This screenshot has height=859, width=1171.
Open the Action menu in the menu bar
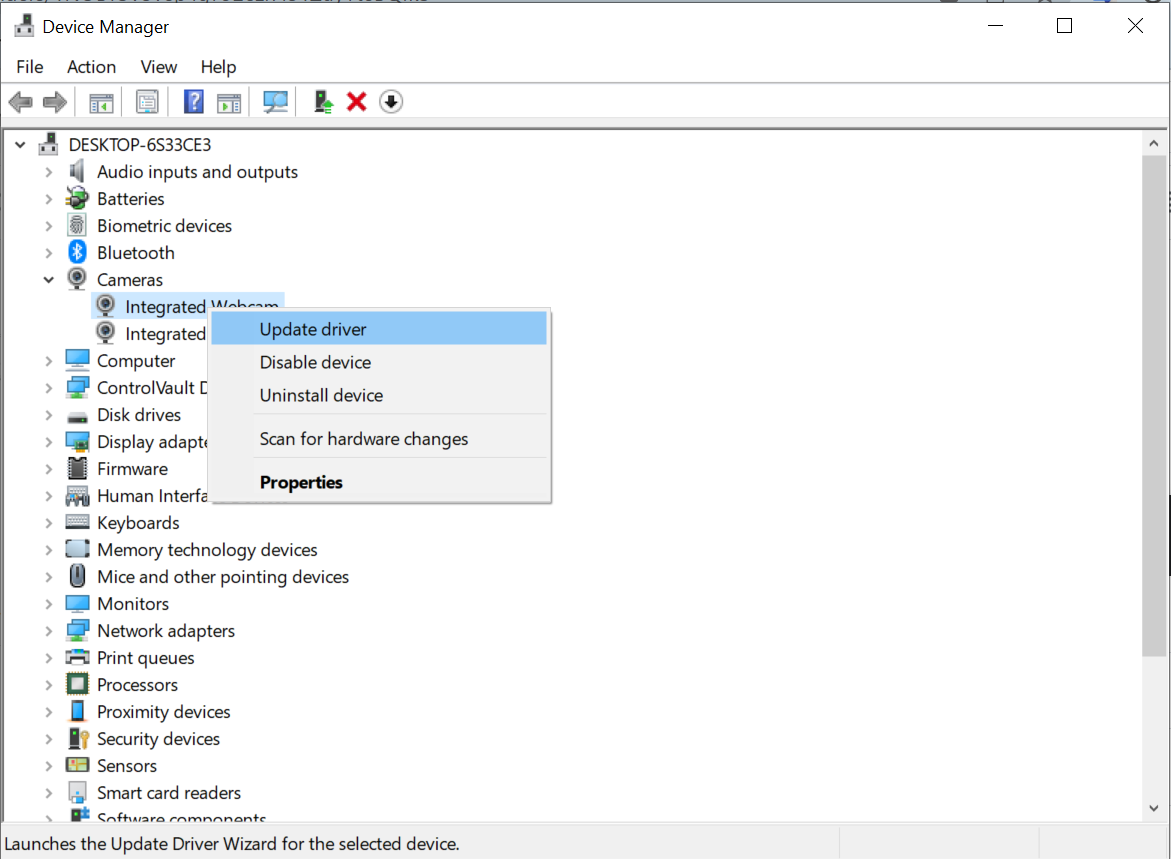(x=91, y=67)
